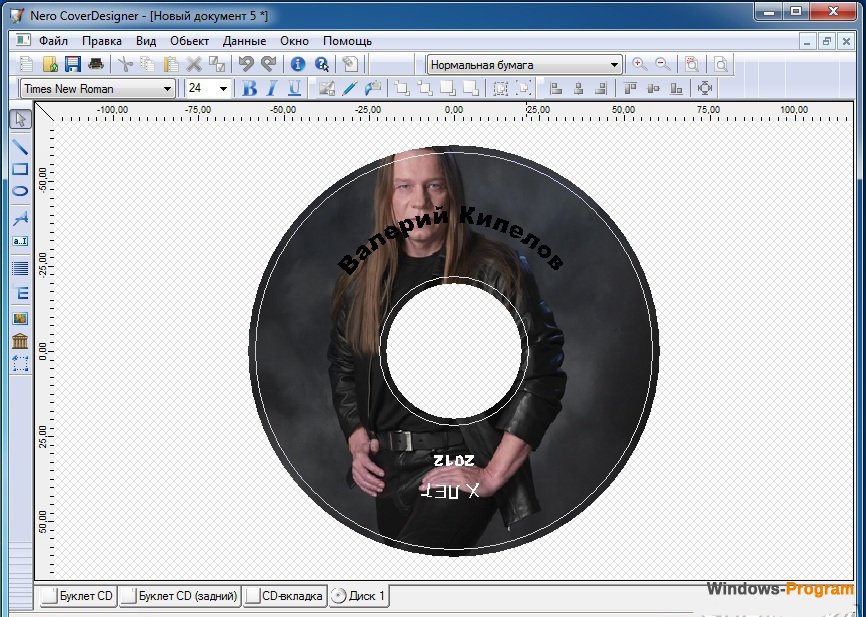
Task: Select the bent artistic text tool
Action: 20,218
